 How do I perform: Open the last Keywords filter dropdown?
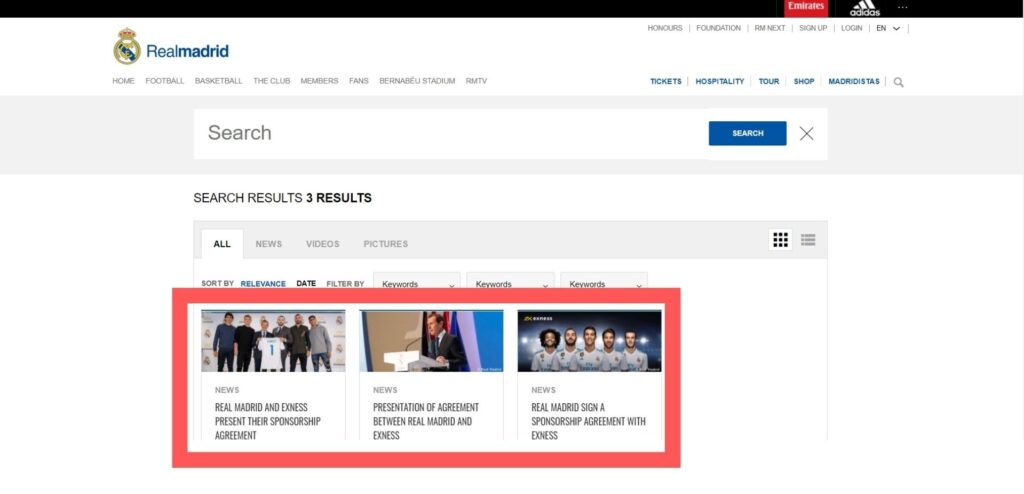tap(604, 284)
